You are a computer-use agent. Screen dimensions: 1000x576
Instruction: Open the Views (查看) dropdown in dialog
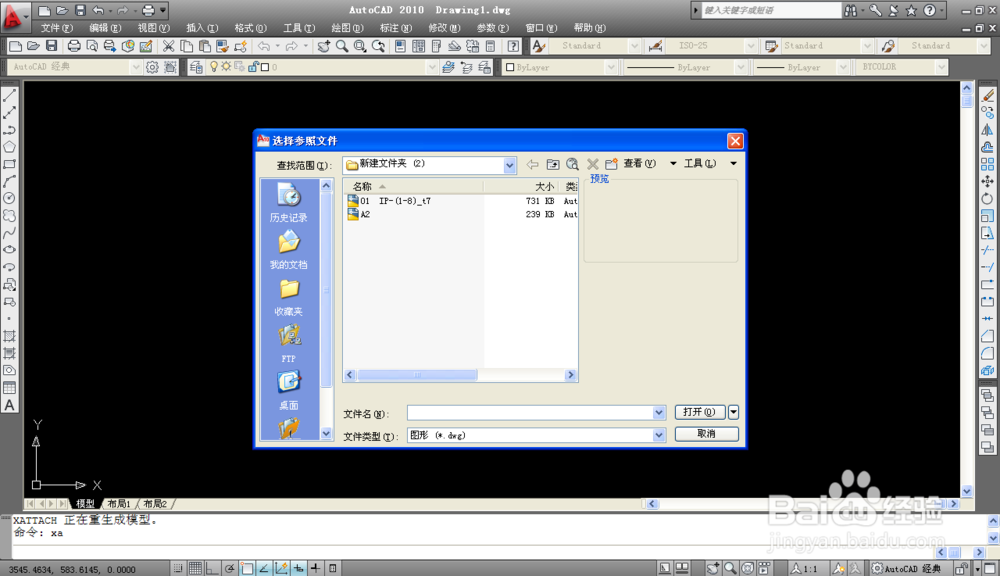coord(673,164)
